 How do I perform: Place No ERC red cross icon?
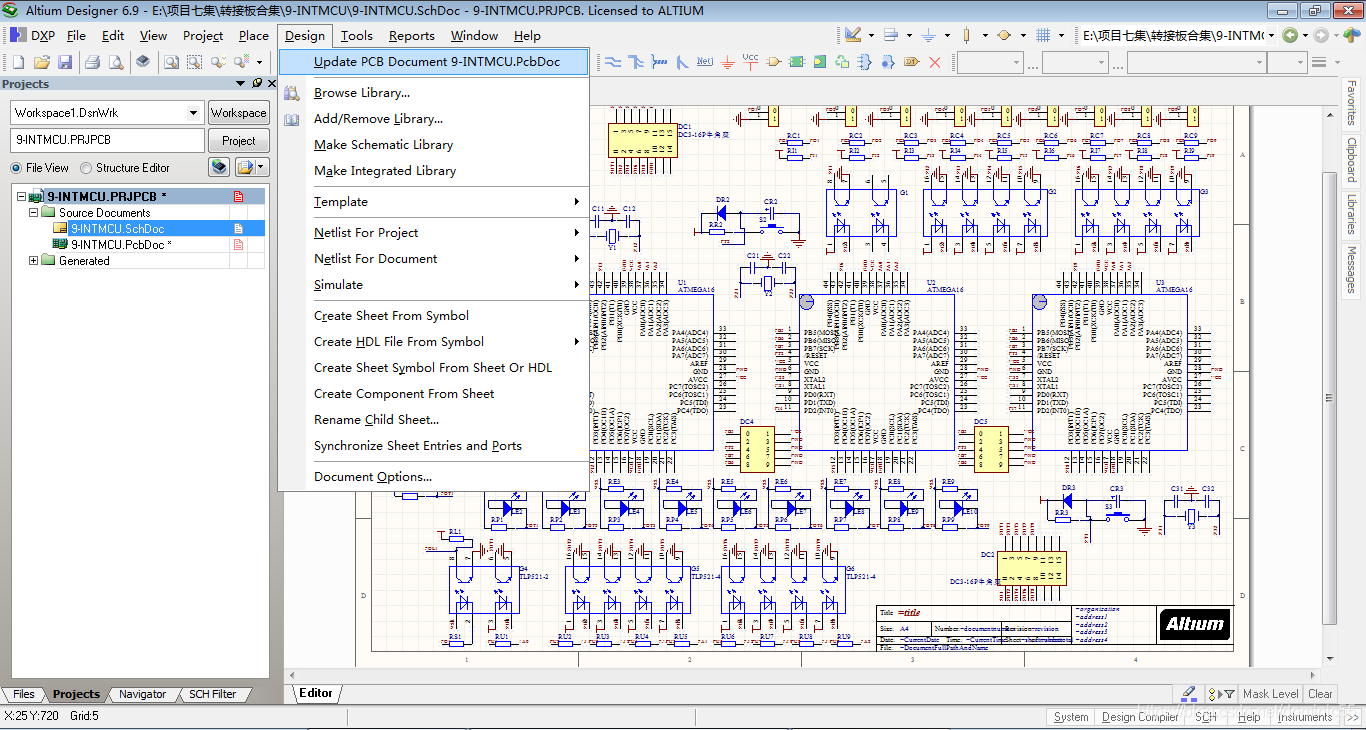point(935,62)
